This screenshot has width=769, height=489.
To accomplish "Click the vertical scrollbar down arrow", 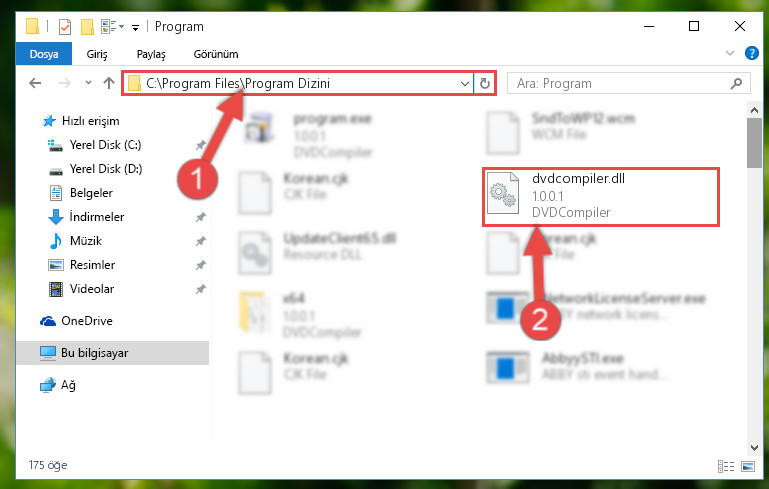I will [754, 447].
